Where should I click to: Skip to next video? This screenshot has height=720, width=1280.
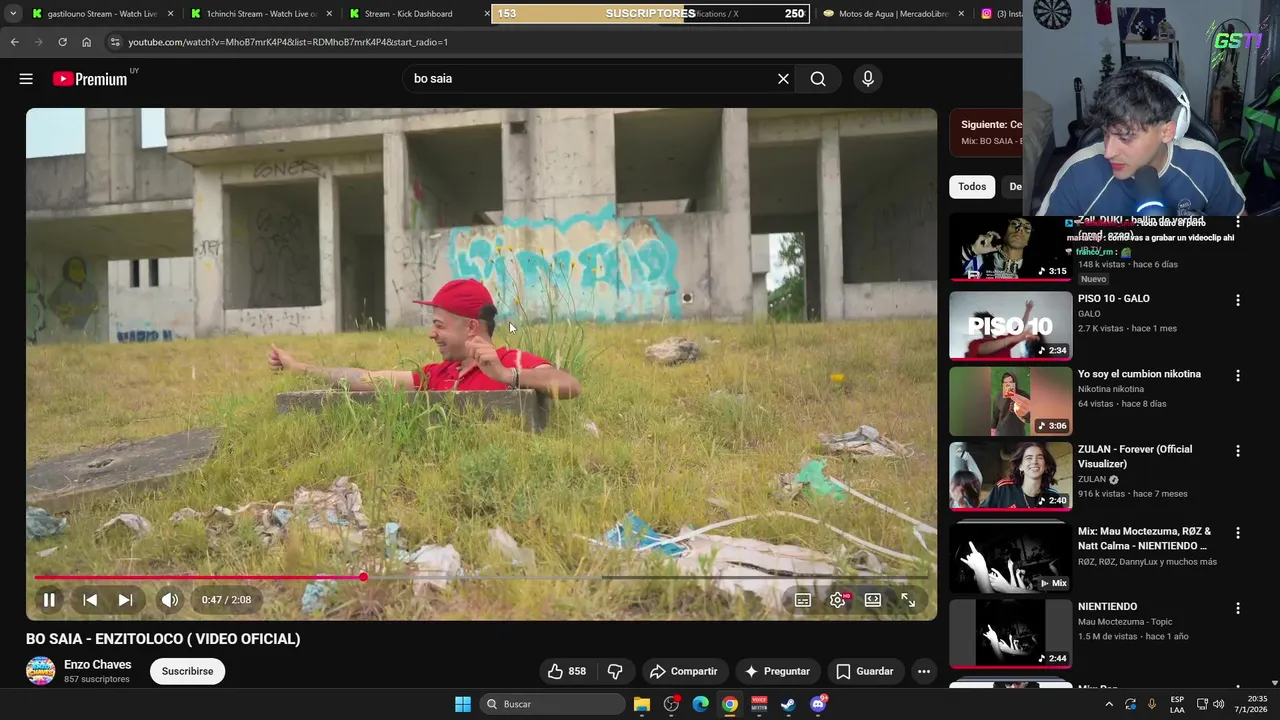(125, 600)
